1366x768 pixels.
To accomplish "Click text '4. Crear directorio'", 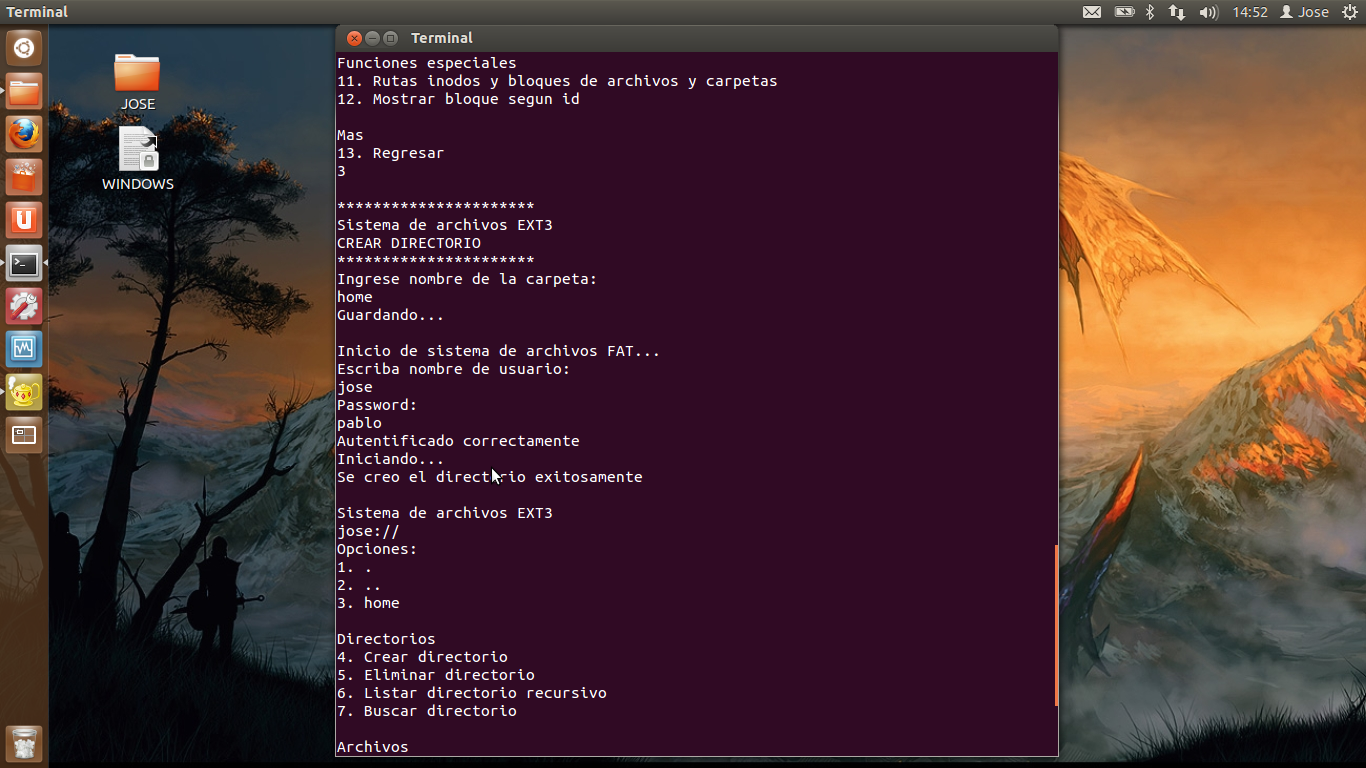I will pos(422,657).
